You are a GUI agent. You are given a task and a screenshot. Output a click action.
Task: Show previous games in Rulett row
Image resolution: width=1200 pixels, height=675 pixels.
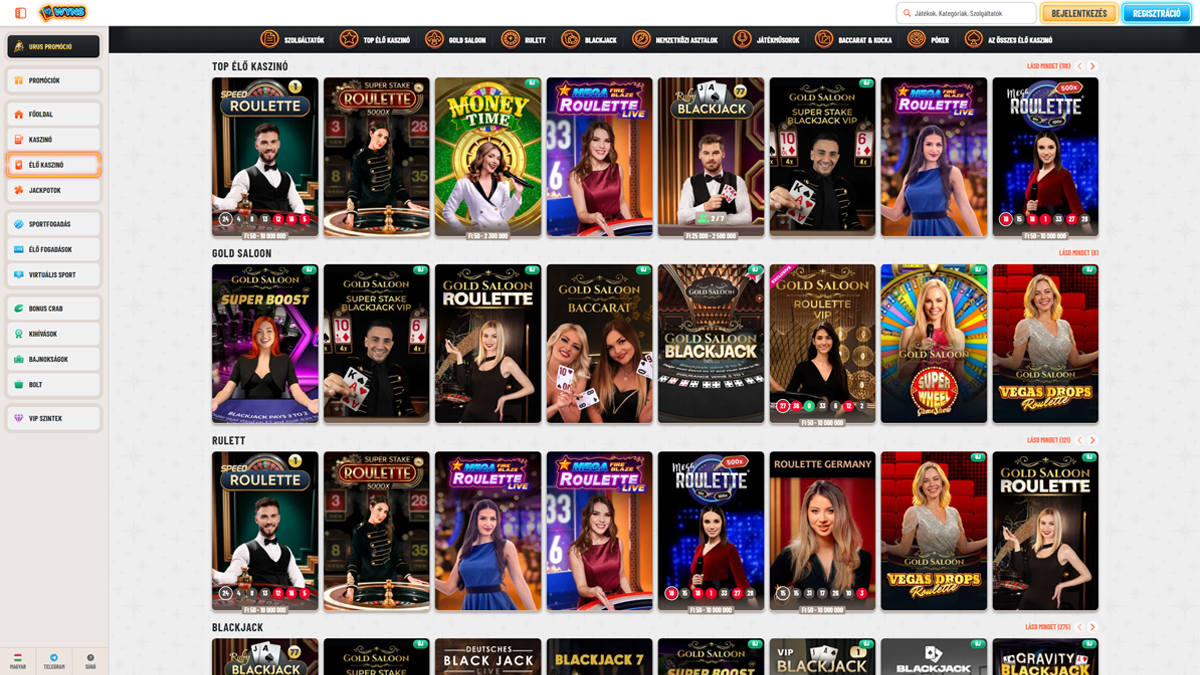[1079, 440]
